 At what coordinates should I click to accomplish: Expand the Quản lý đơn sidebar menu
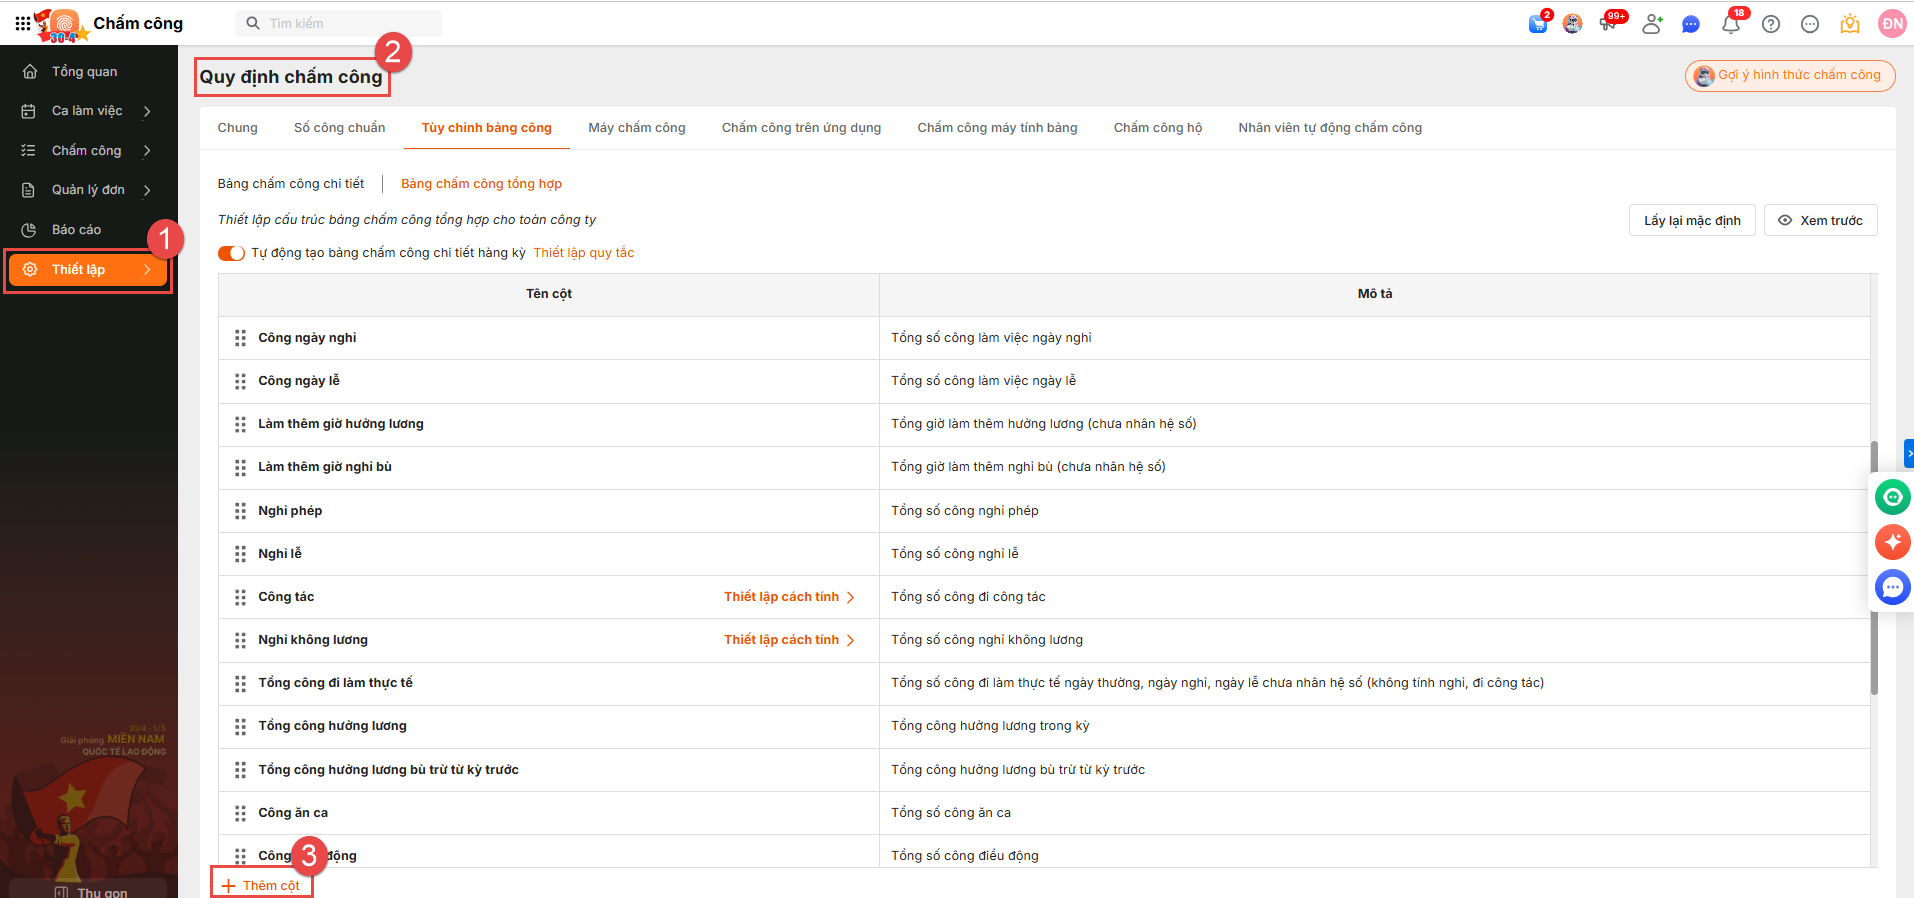[87, 190]
